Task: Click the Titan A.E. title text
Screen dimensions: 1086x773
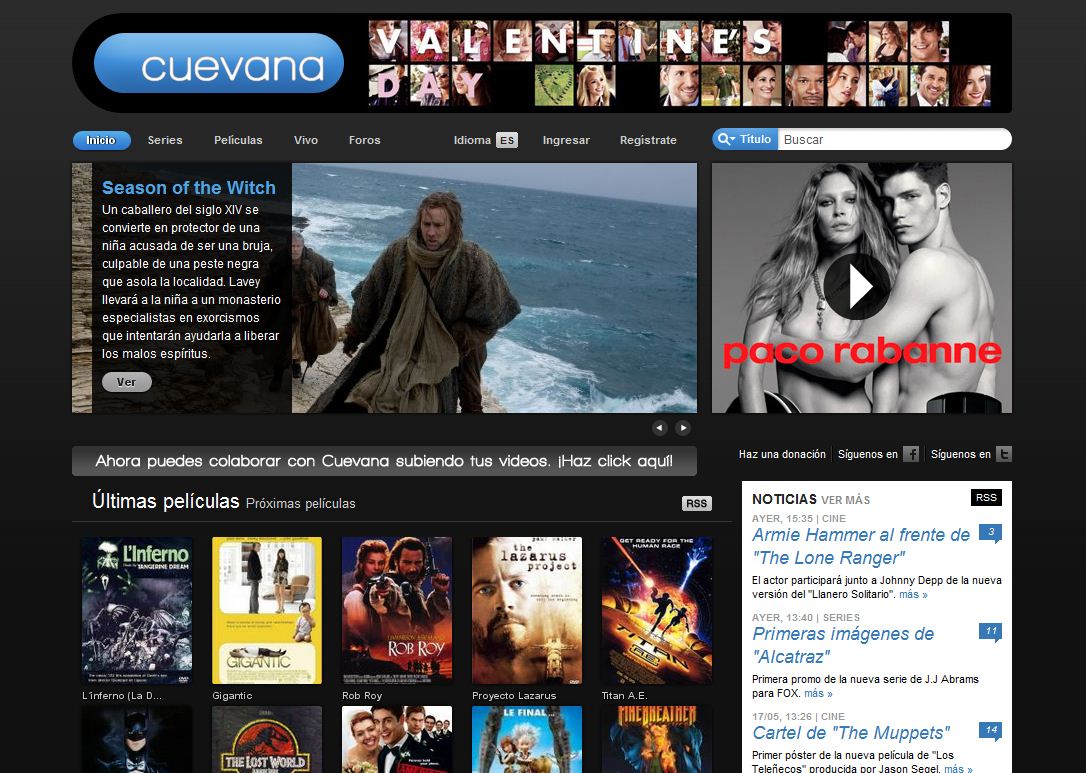Action: coord(625,695)
